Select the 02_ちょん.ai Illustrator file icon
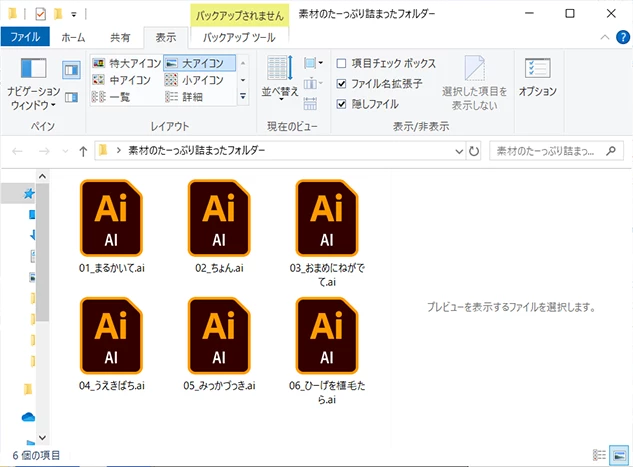The height and width of the screenshot is (467, 633). click(x=219, y=218)
